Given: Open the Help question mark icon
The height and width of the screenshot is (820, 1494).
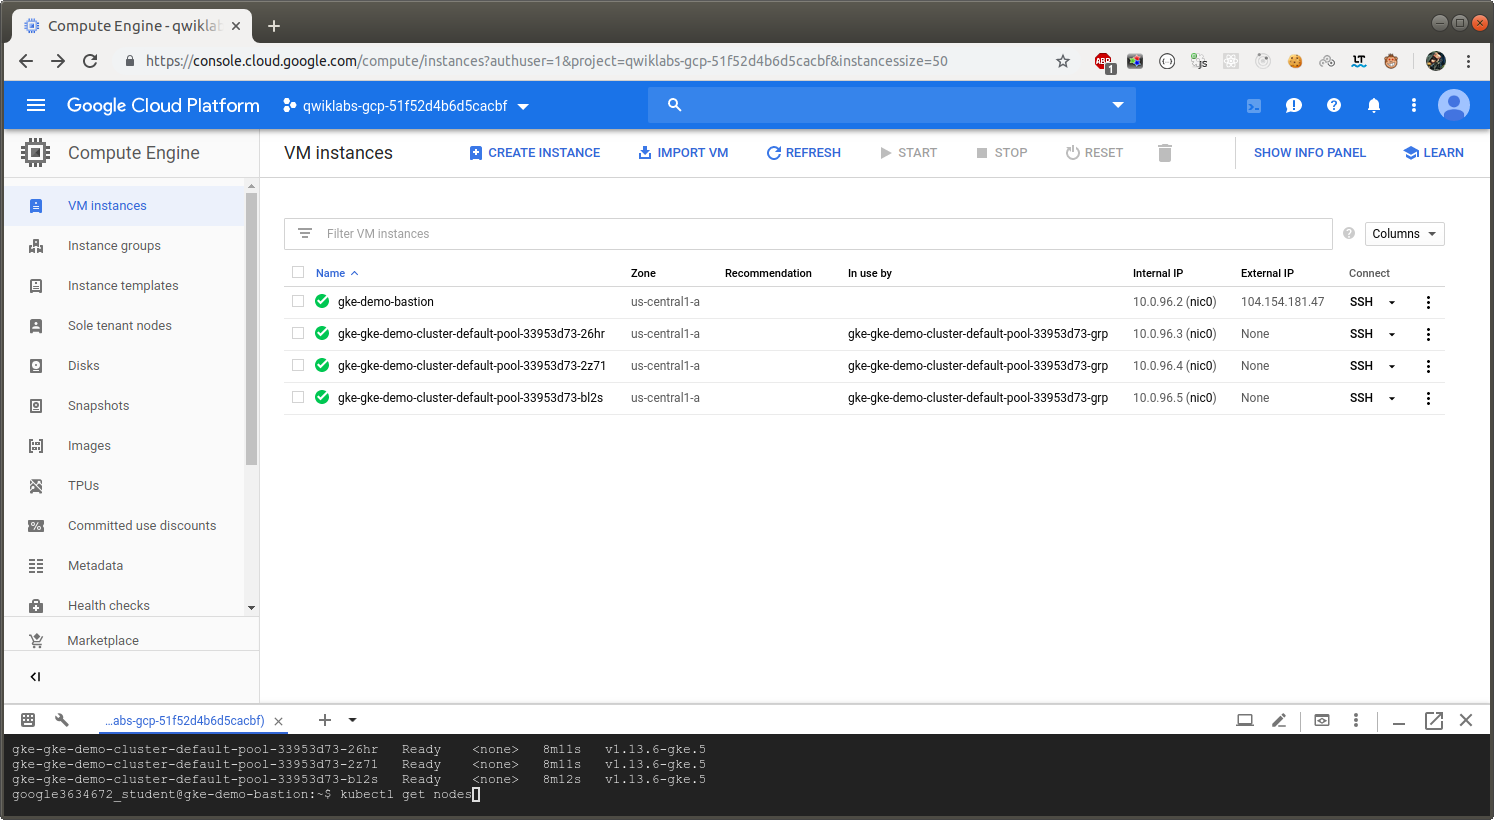Looking at the screenshot, I should click(1334, 105).
